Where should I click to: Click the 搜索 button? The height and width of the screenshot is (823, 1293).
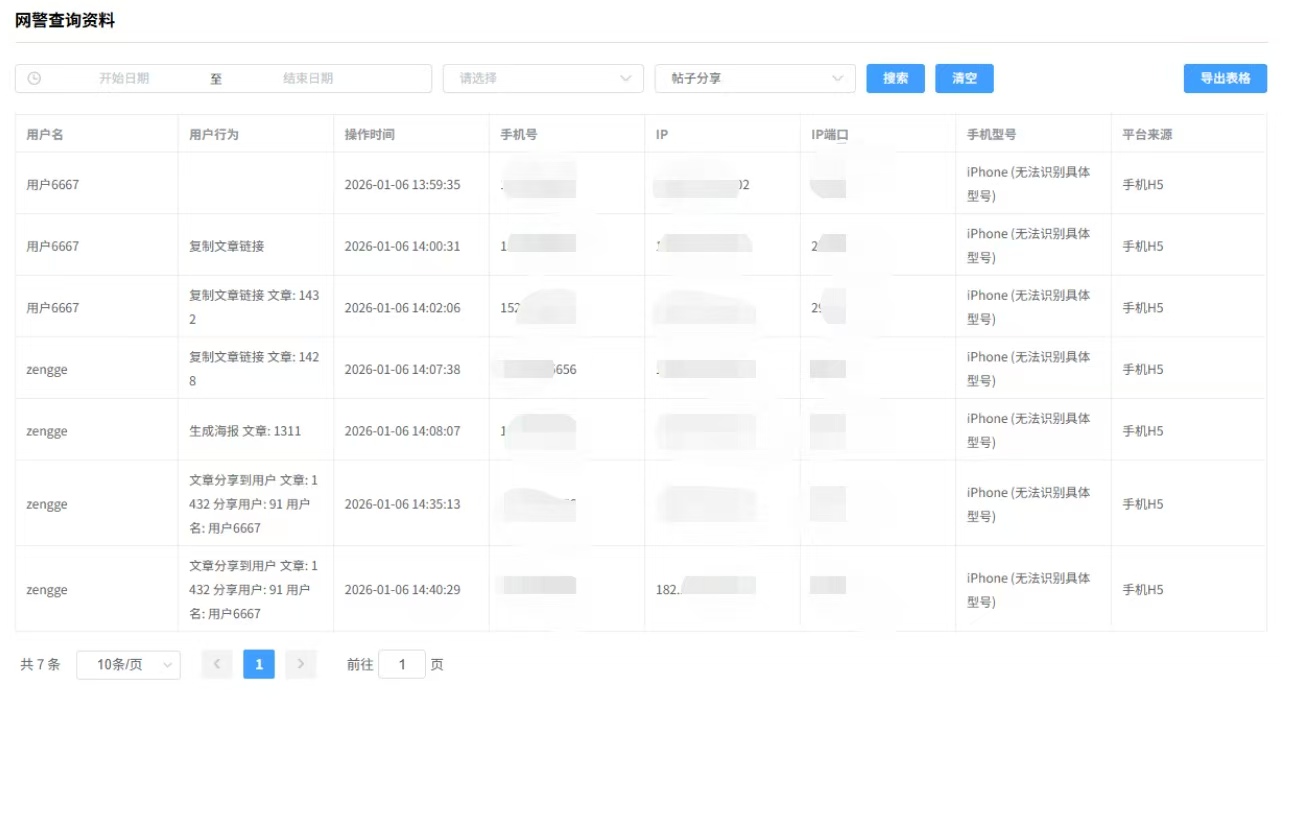pyautogui.click(x=895, y=78)
